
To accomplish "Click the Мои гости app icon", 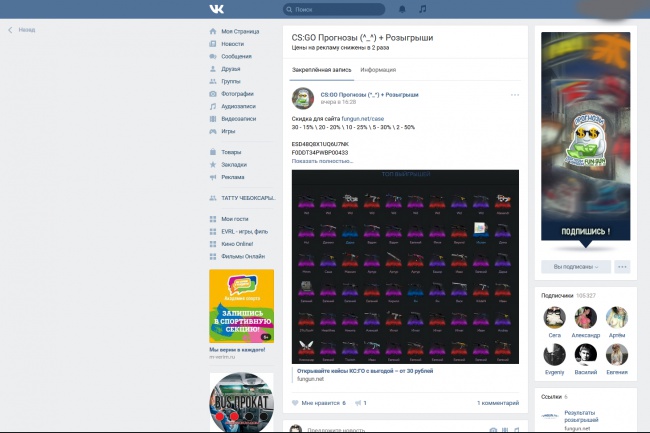I will (x=213, y=219).
